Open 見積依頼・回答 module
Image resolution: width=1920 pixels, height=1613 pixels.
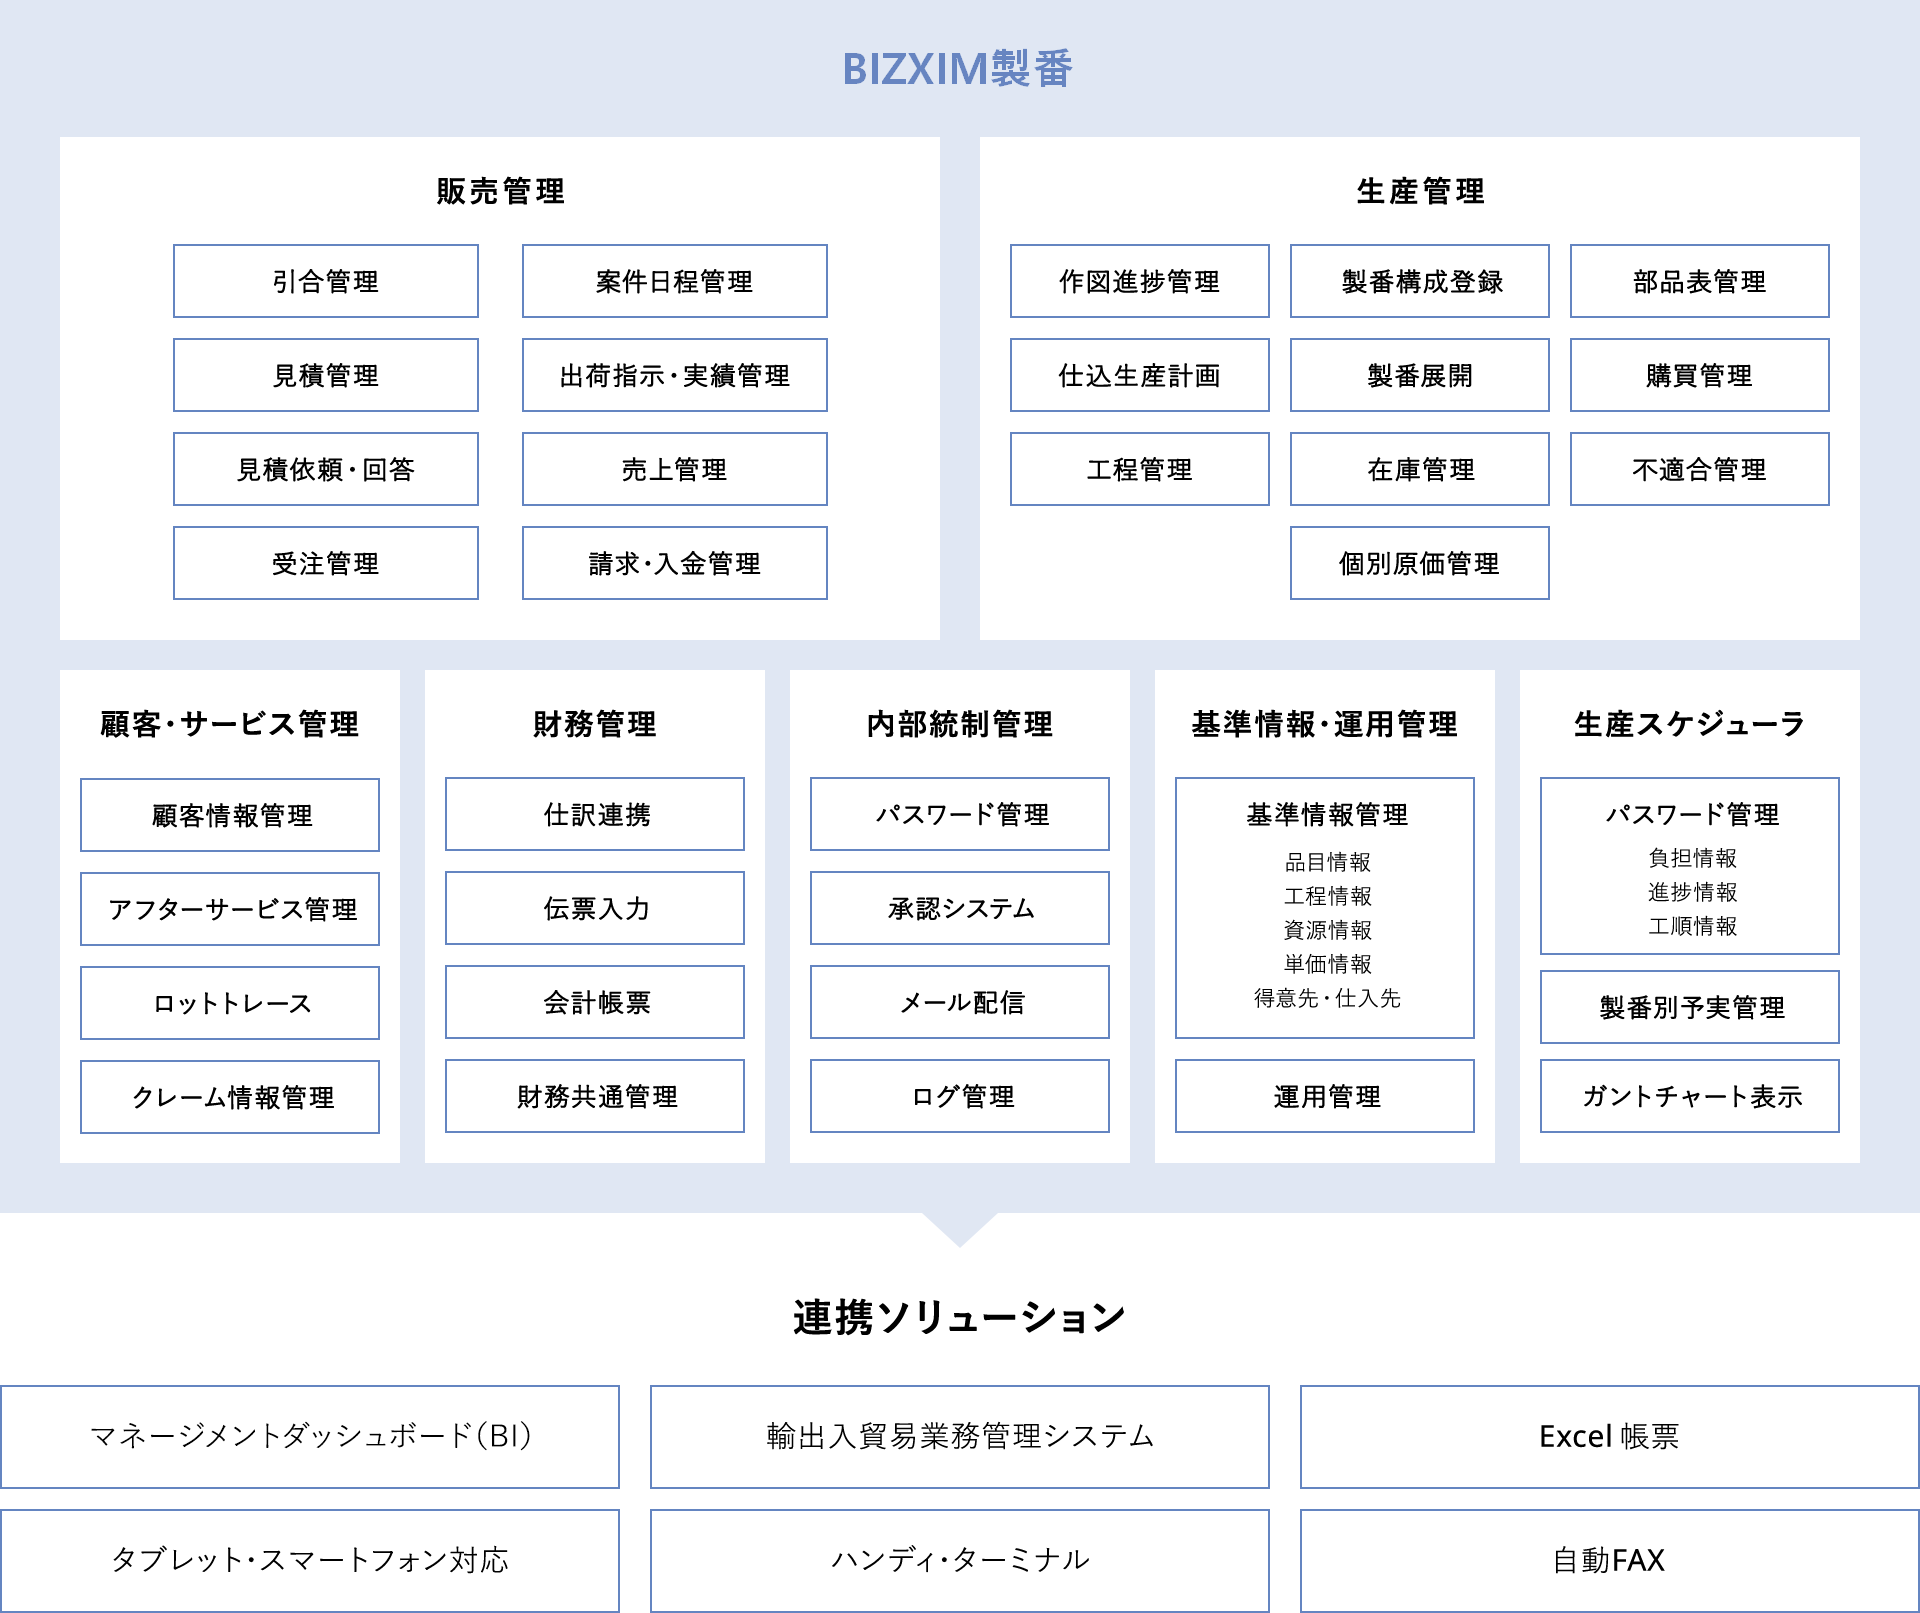point(326,469)
